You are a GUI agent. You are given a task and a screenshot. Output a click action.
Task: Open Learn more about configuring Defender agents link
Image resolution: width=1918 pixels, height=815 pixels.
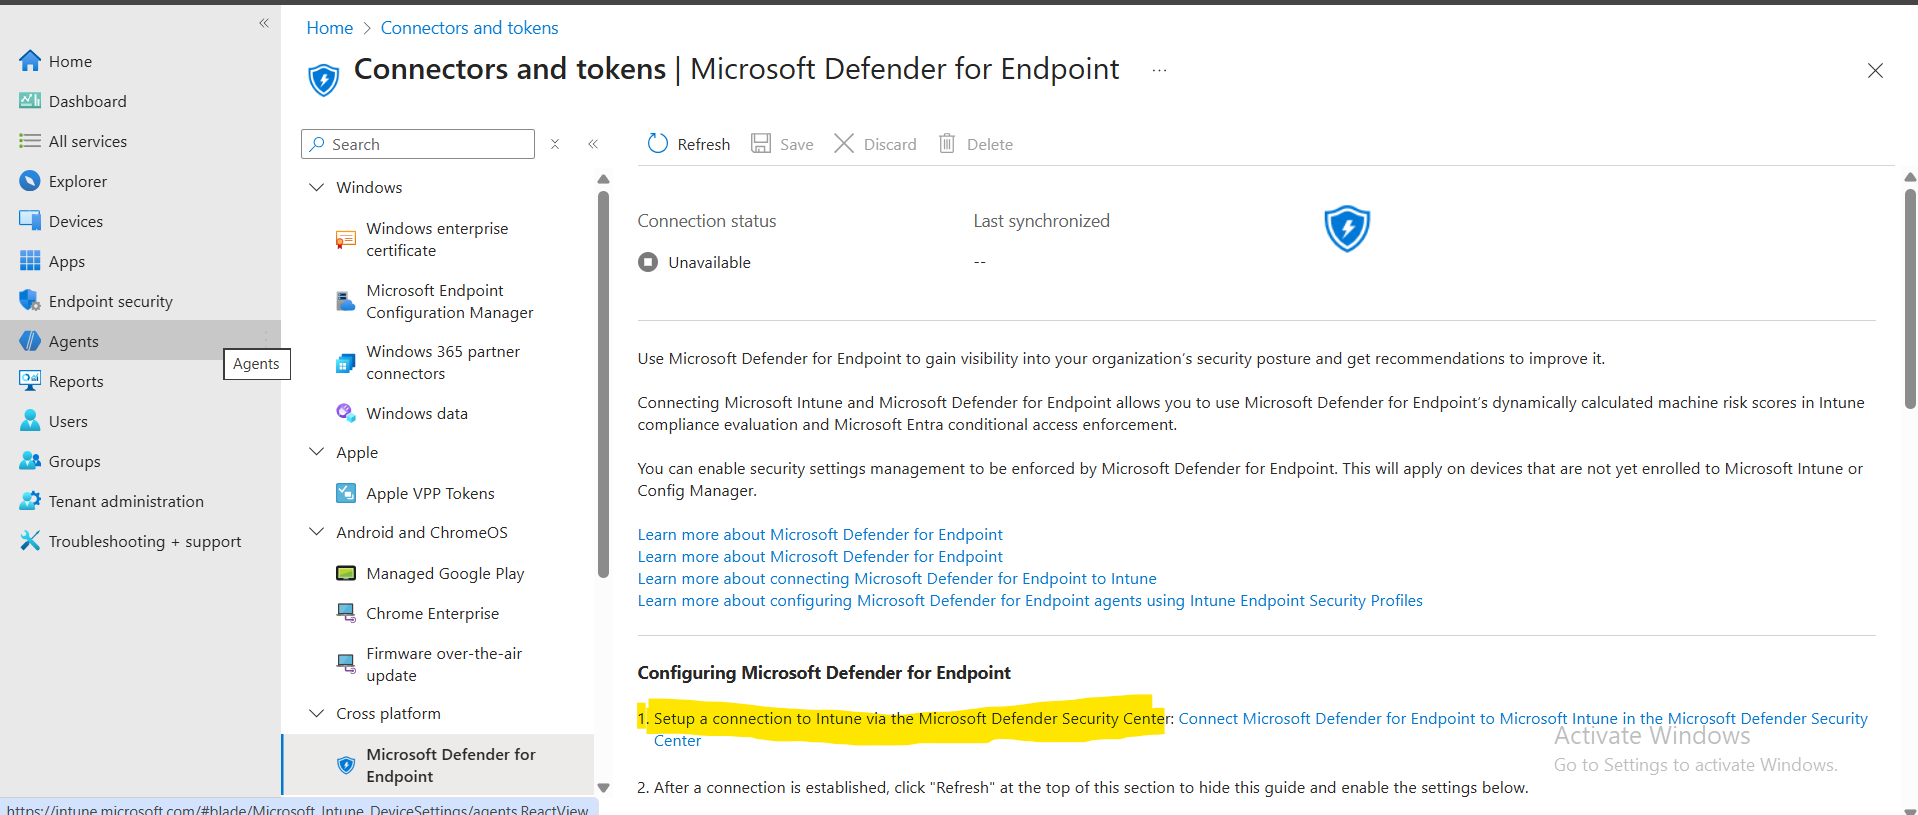[1030, 600]
